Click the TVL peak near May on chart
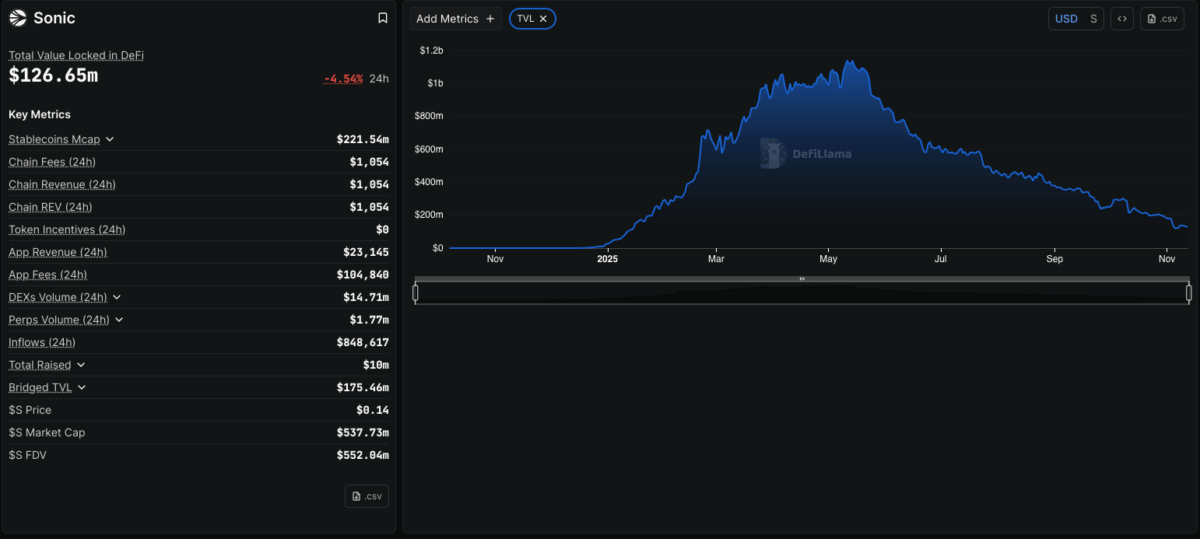The height and width of the screenshot is (539, 1200). coord(848,62)
